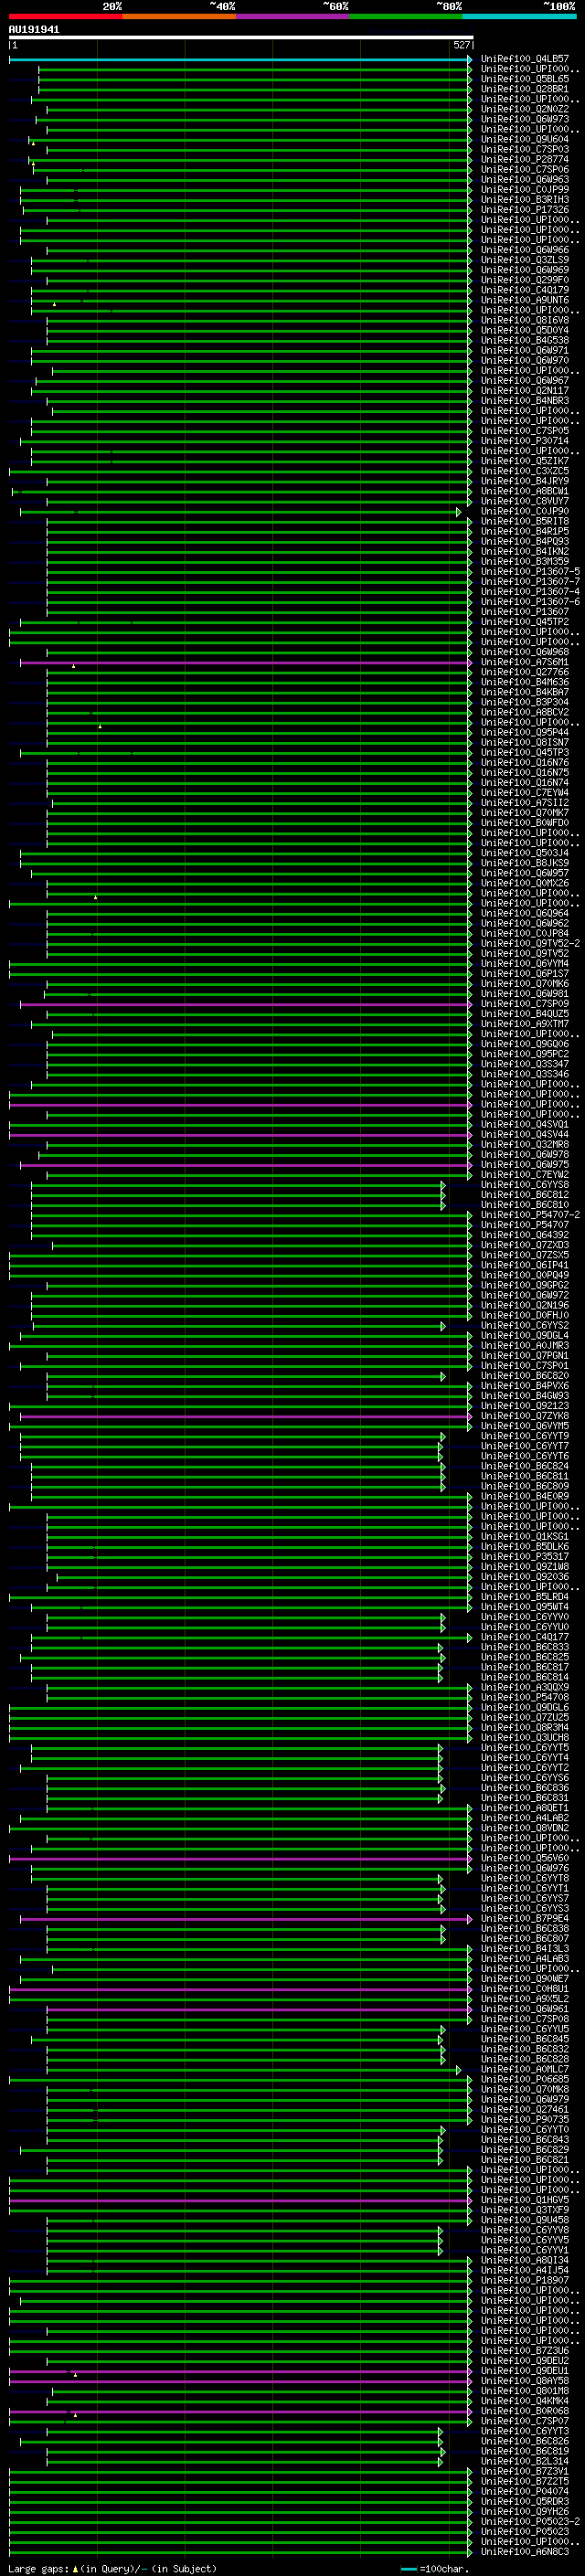The height and width of the screenshot is (2576, 585).
Task: Select the UniRef100_B2L314 label
Action: pos(525,2460)
